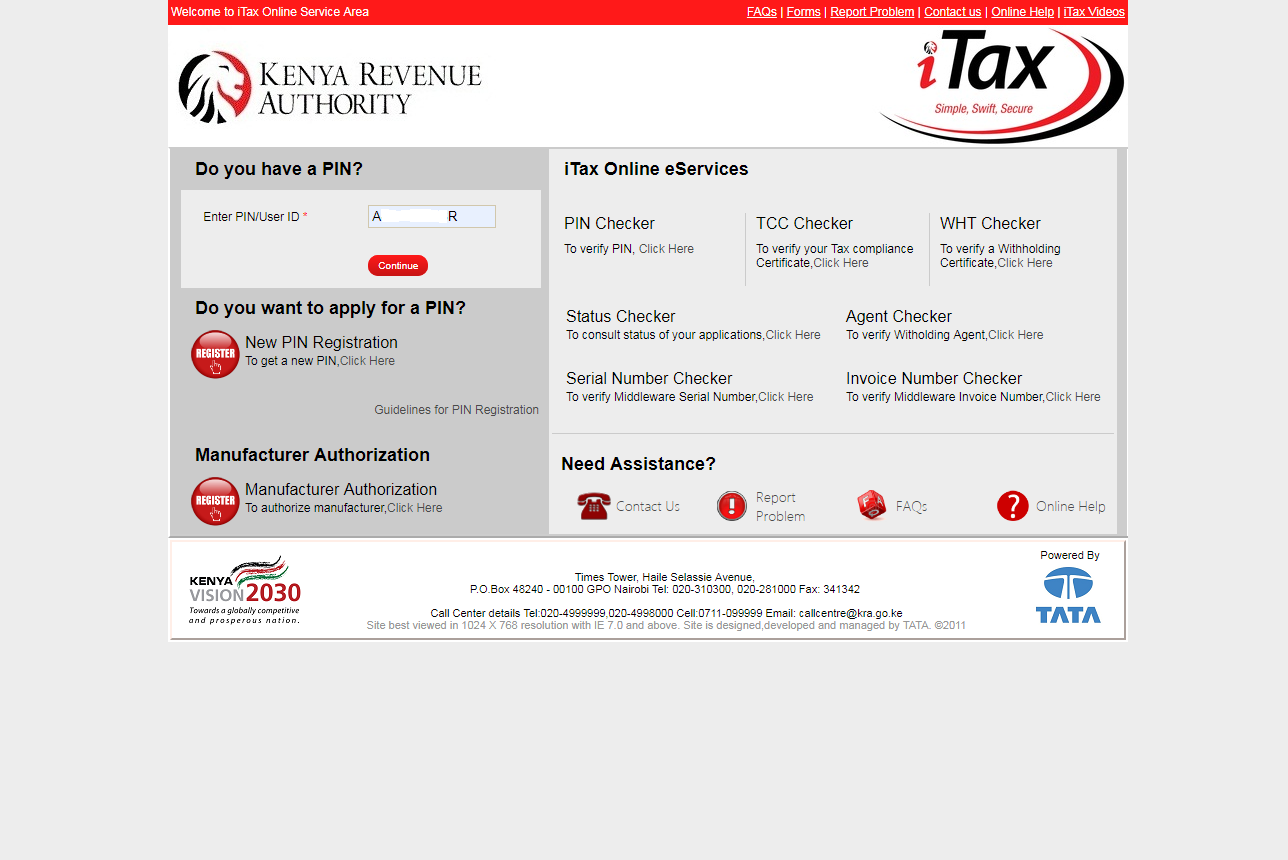
Task: Click Here link under TCC Checker
Action: [x=841, y=263]
